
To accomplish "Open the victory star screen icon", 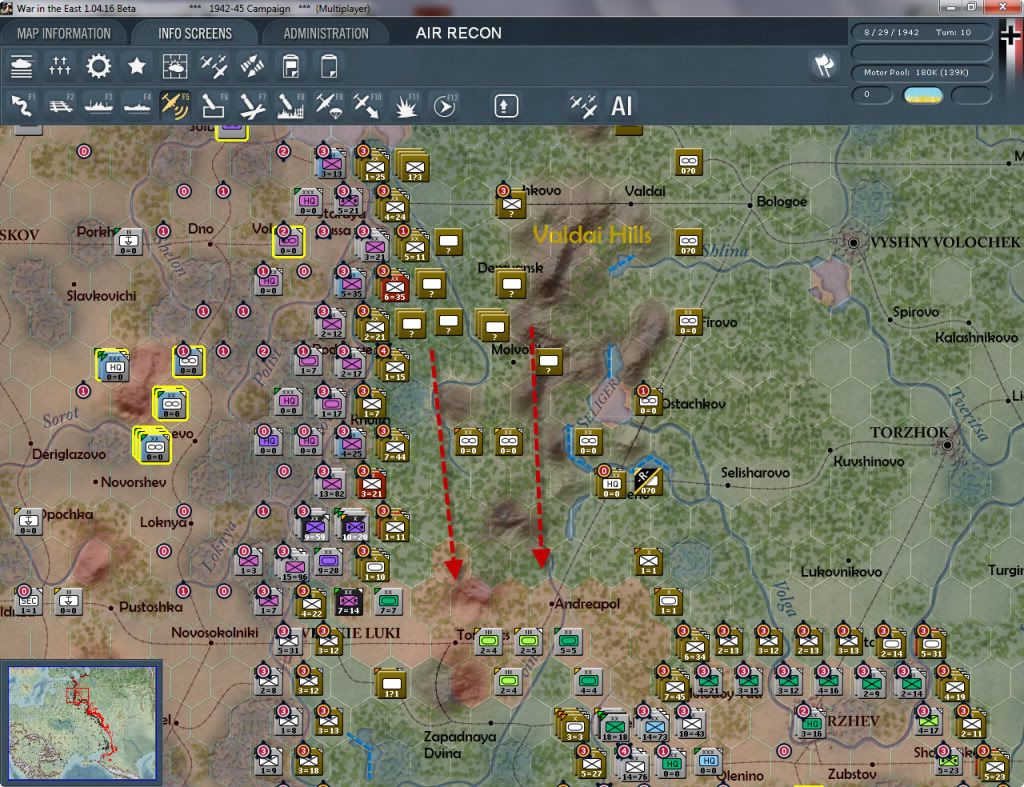I will click(x=136, y=67).
